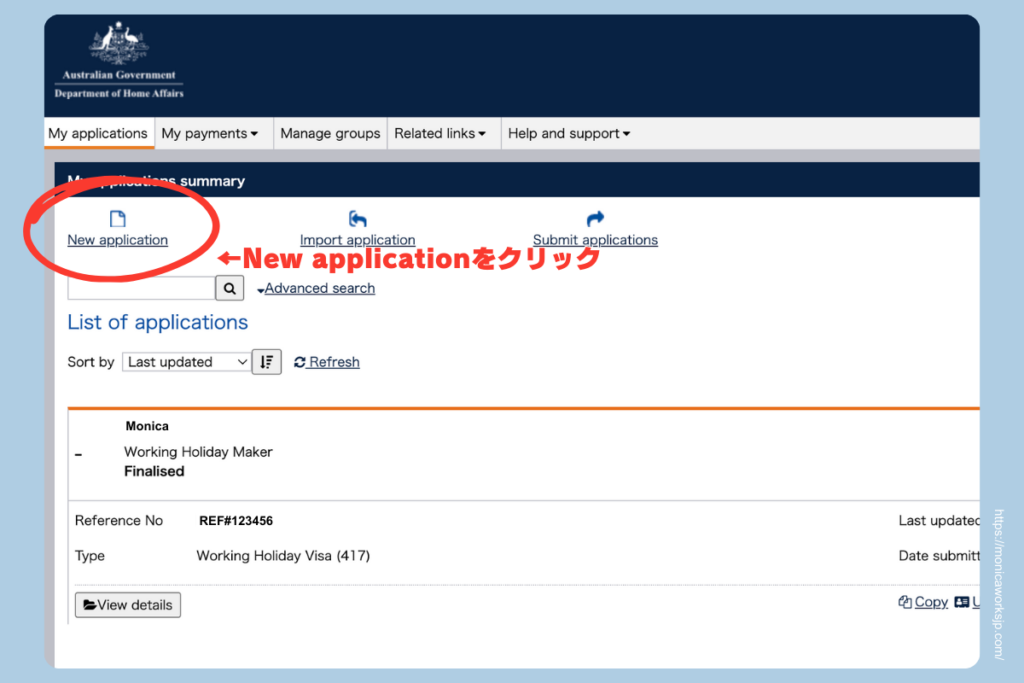Collapse the Monica application entry

(78, 454)
